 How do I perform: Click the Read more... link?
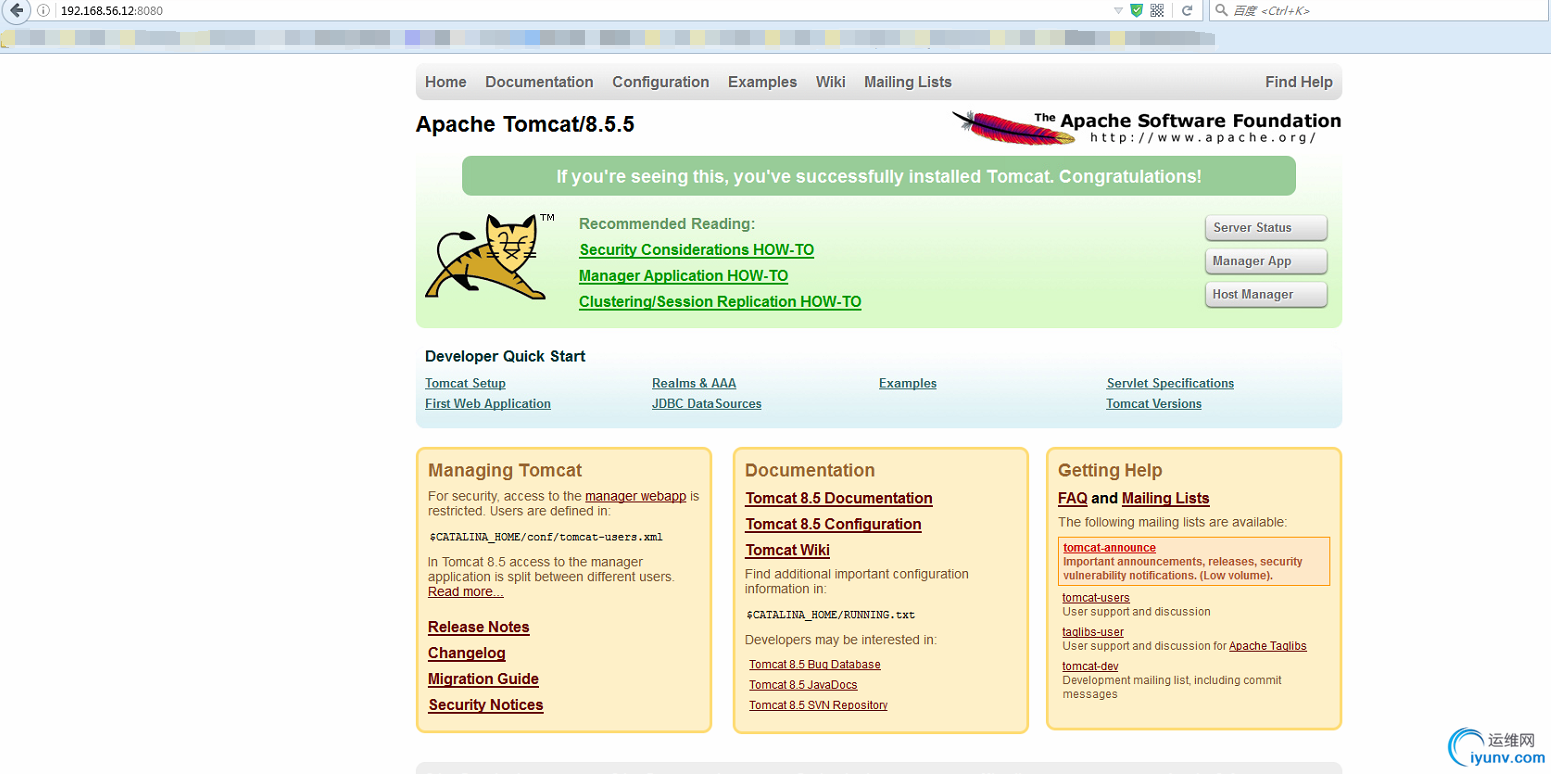[x=466, y=592]
